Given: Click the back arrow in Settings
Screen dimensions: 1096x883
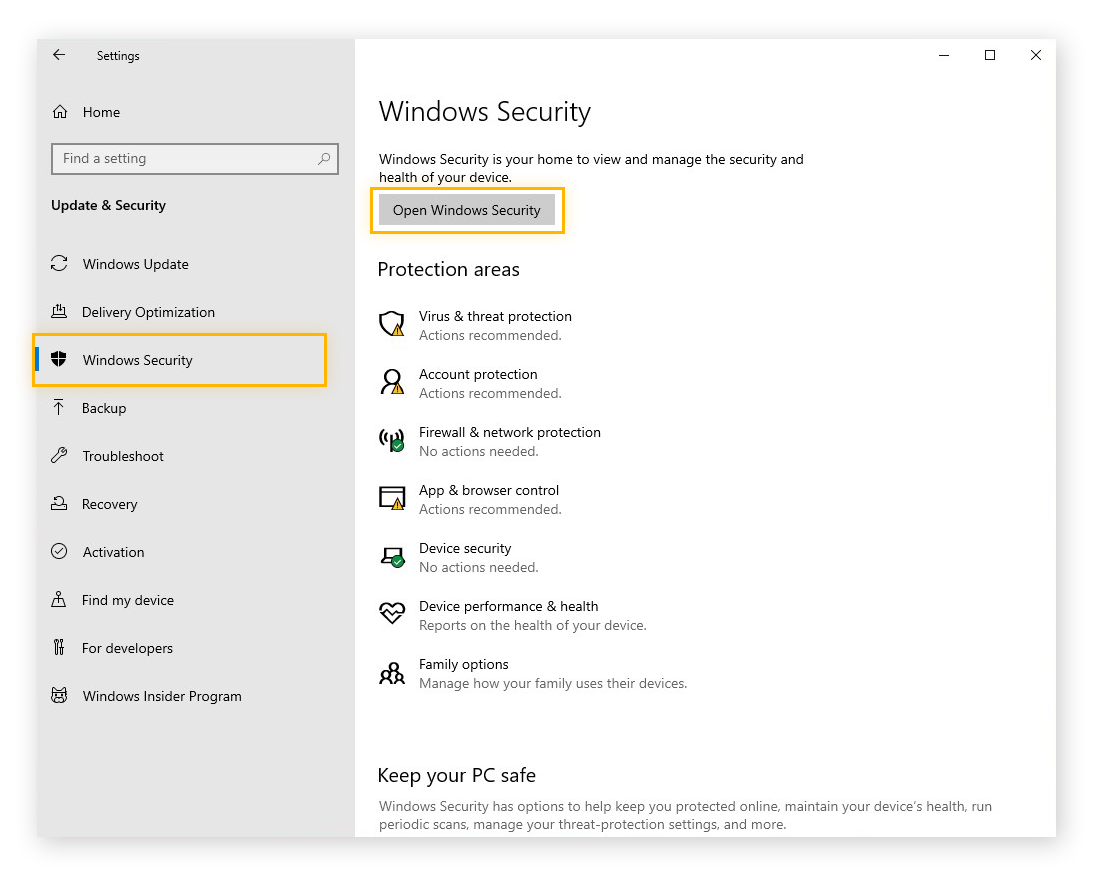Looking at the screenshot, I should [x=59, y=55].
